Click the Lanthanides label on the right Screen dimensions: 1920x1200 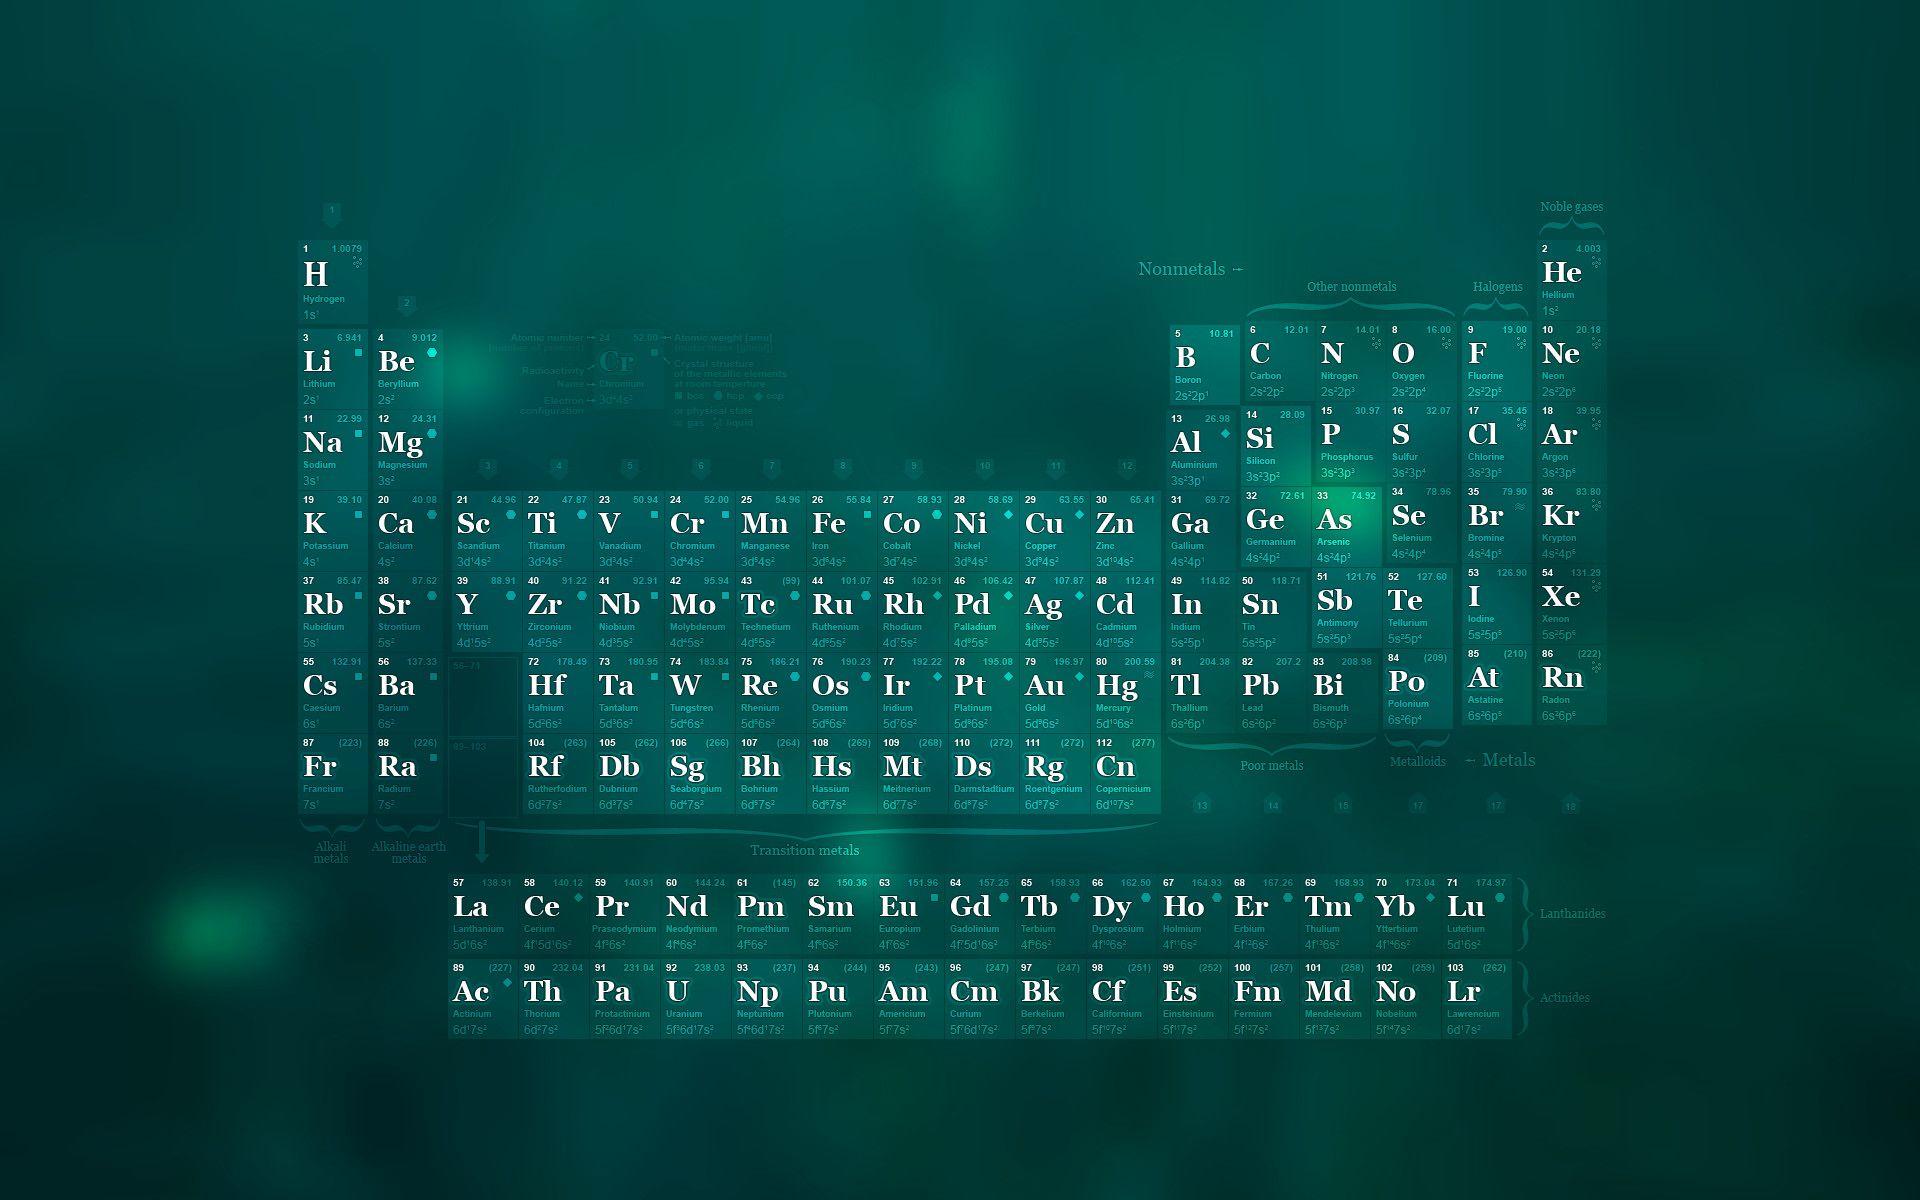tap(1571, 913)
